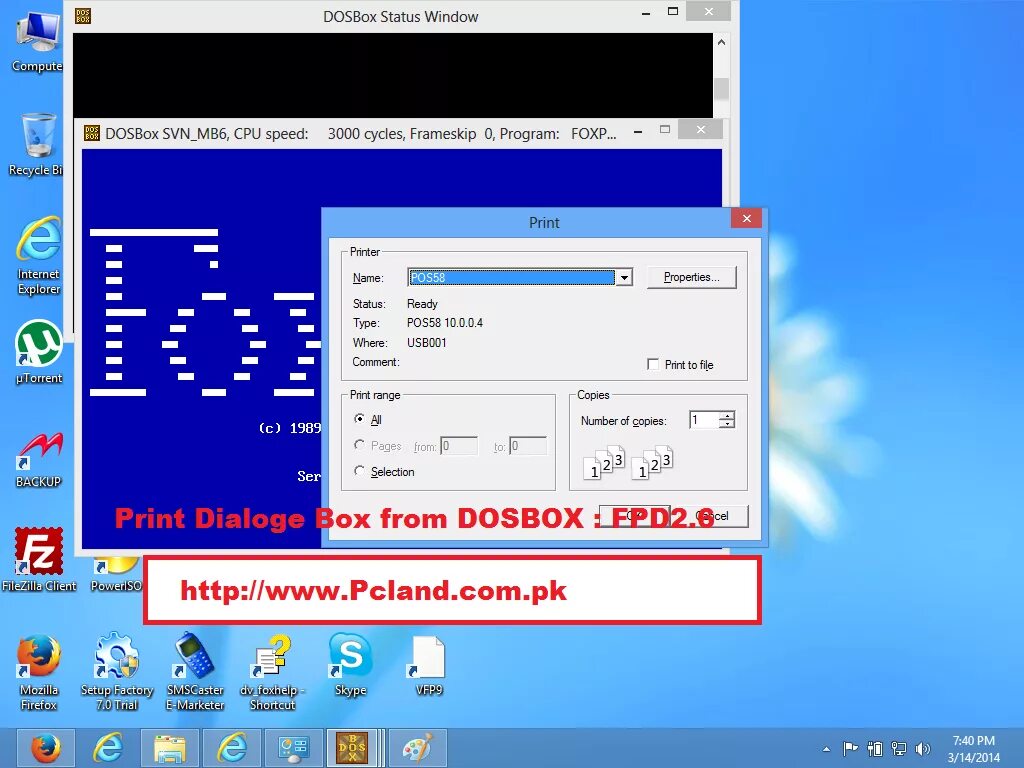Viewport: 1024px width, 768px height.
Task: Open the Recycle Bin desktop icon
Action: [x=37, y=144]
